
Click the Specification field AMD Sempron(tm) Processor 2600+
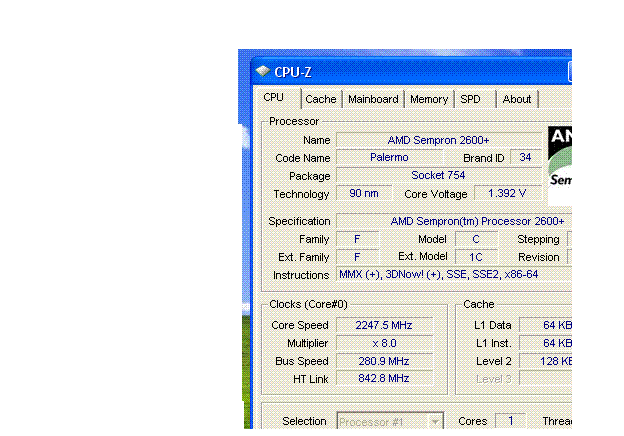[454, 221]
